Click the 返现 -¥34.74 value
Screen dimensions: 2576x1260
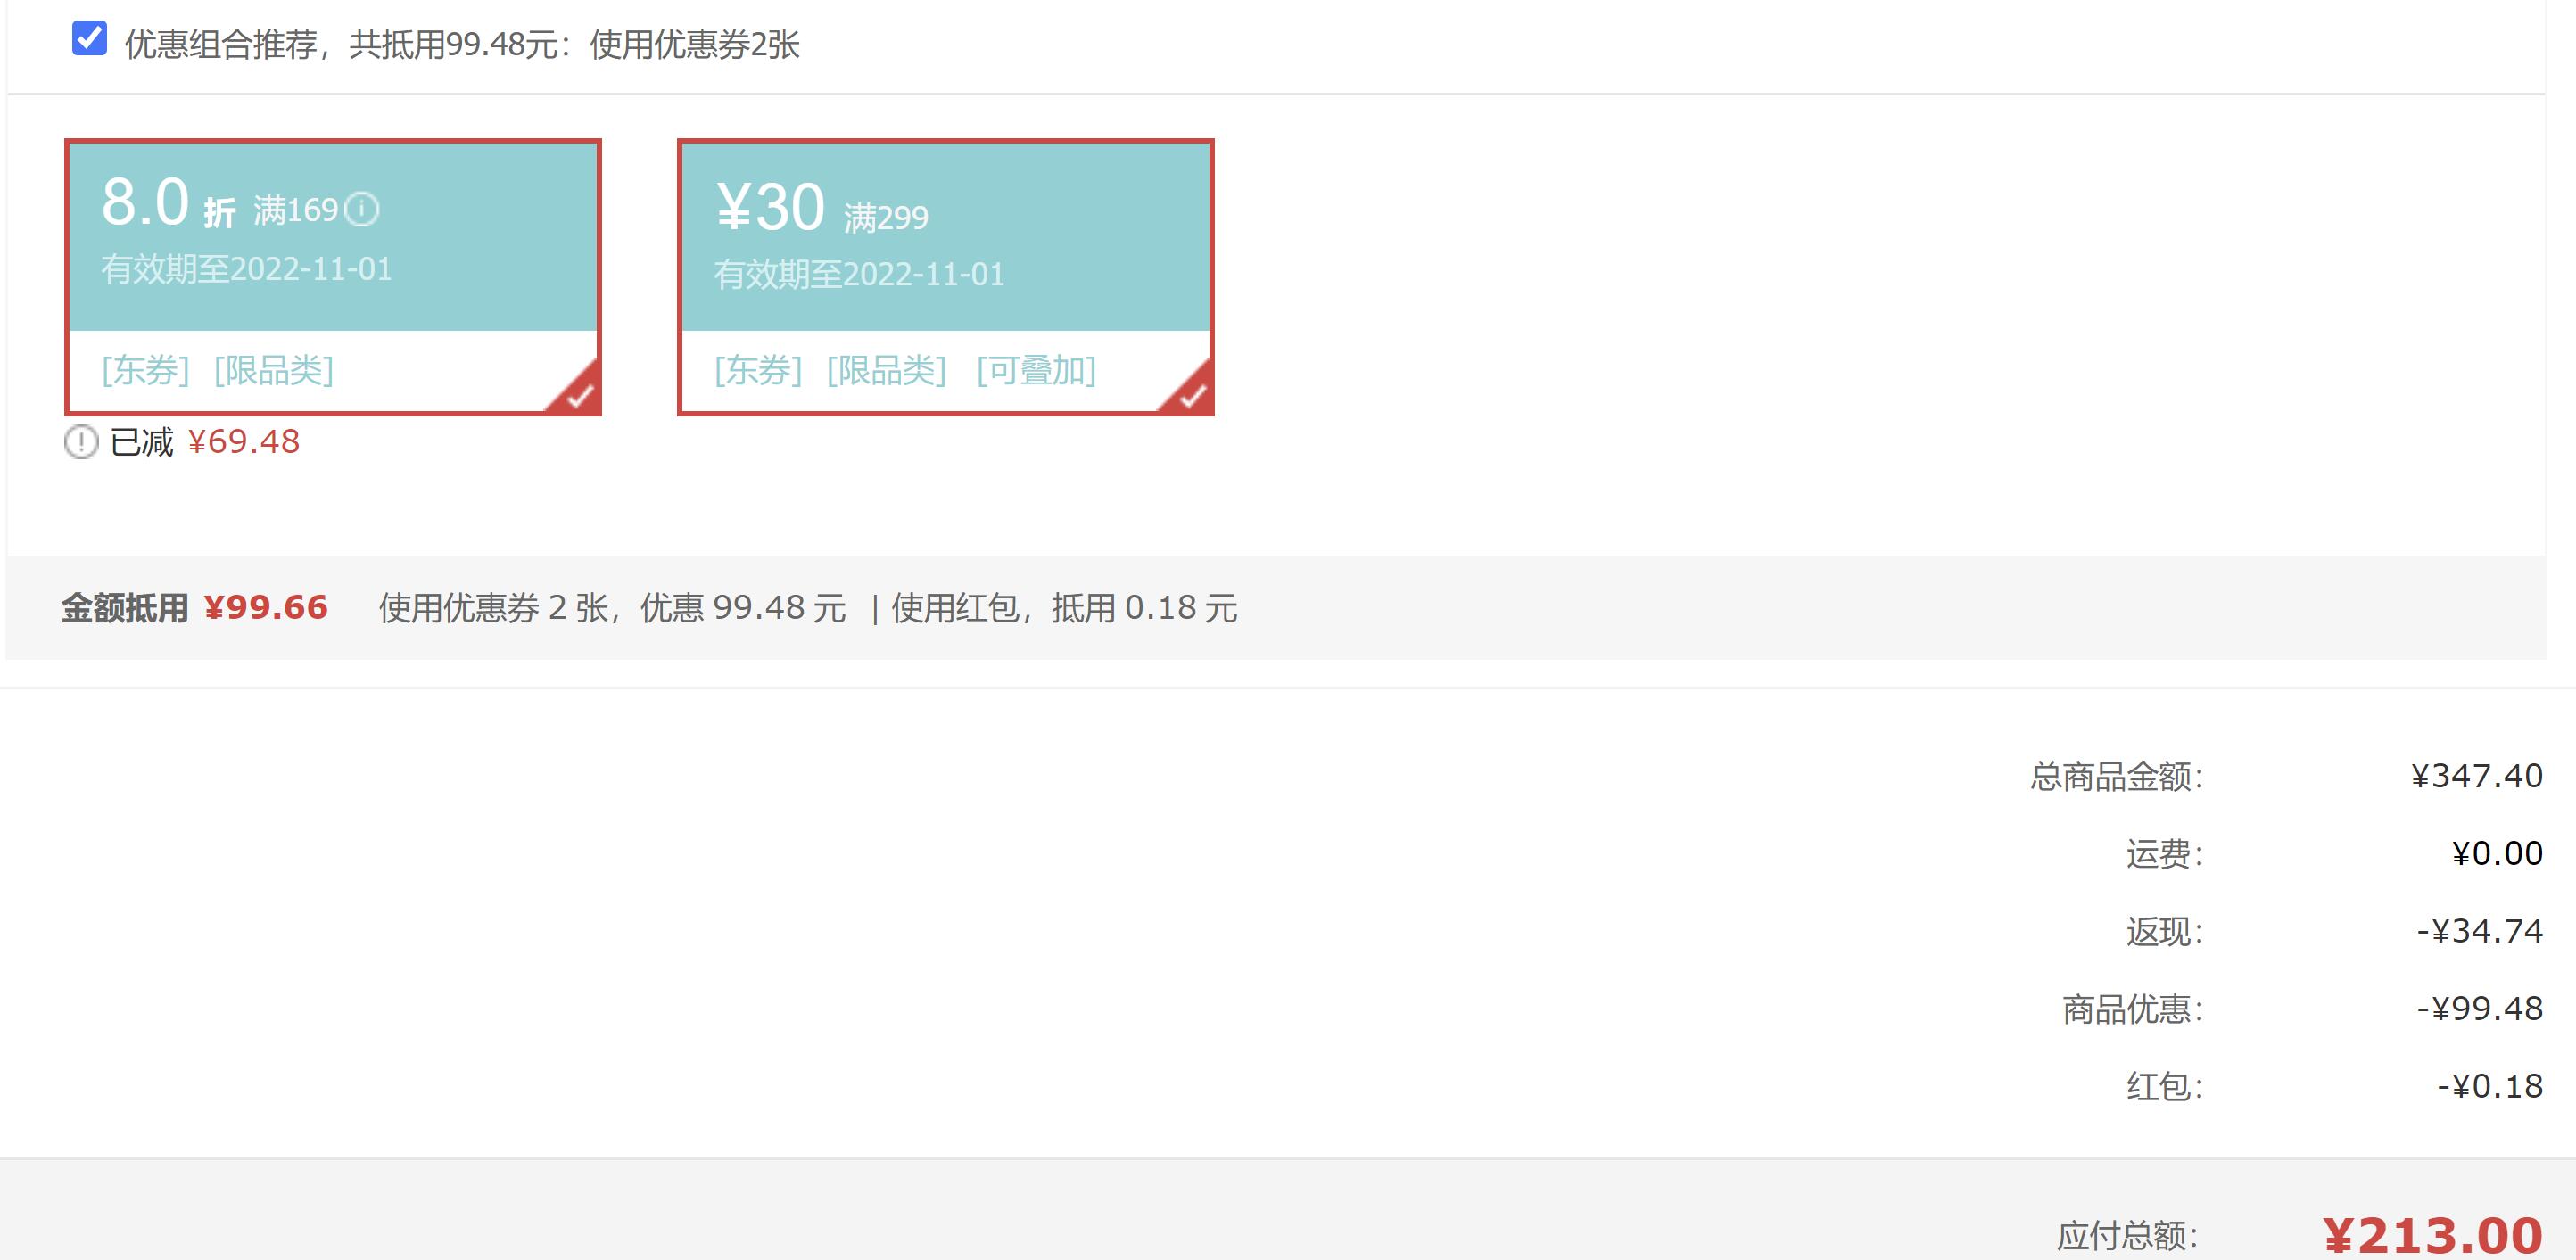[x=2479, y=931]
